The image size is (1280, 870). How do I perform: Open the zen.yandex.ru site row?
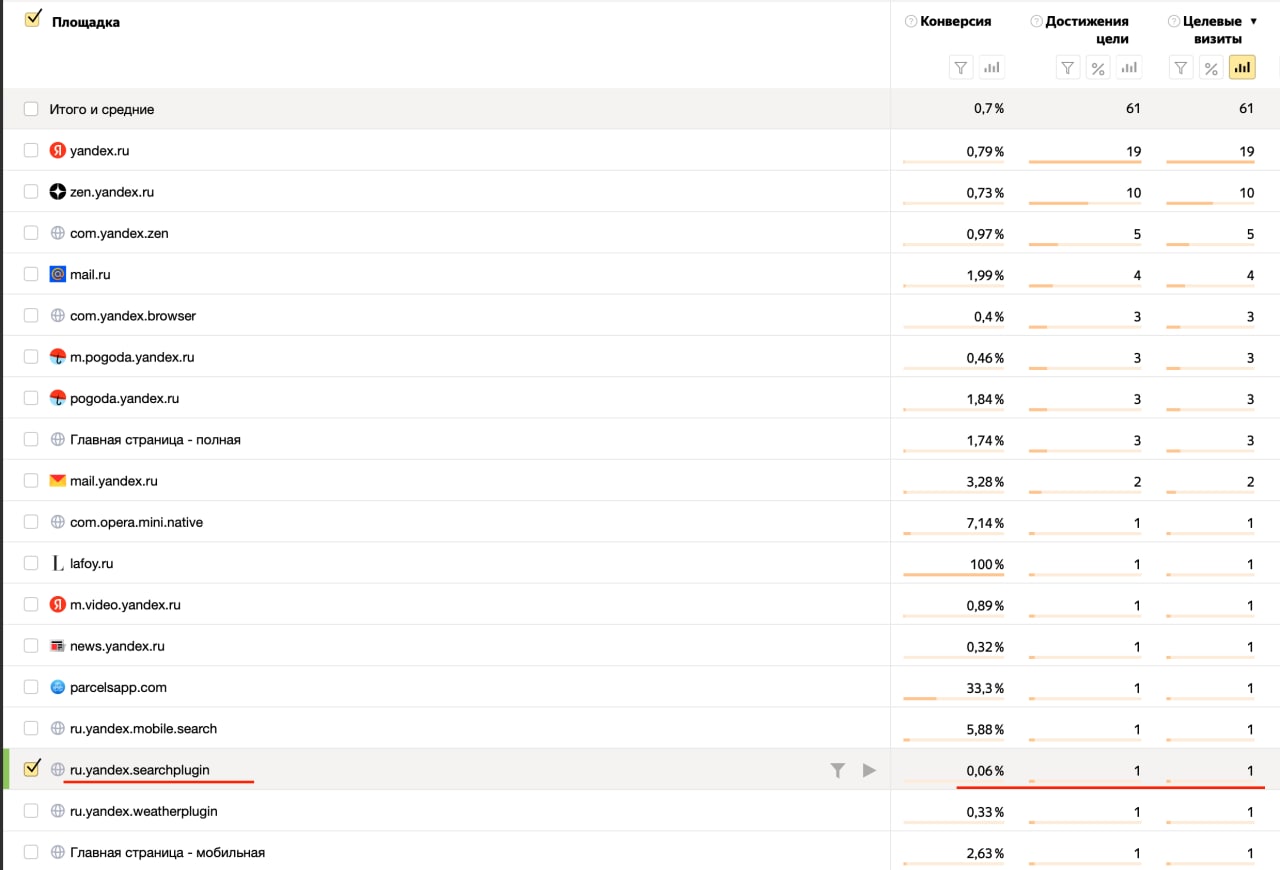click(x=112, y=192)
